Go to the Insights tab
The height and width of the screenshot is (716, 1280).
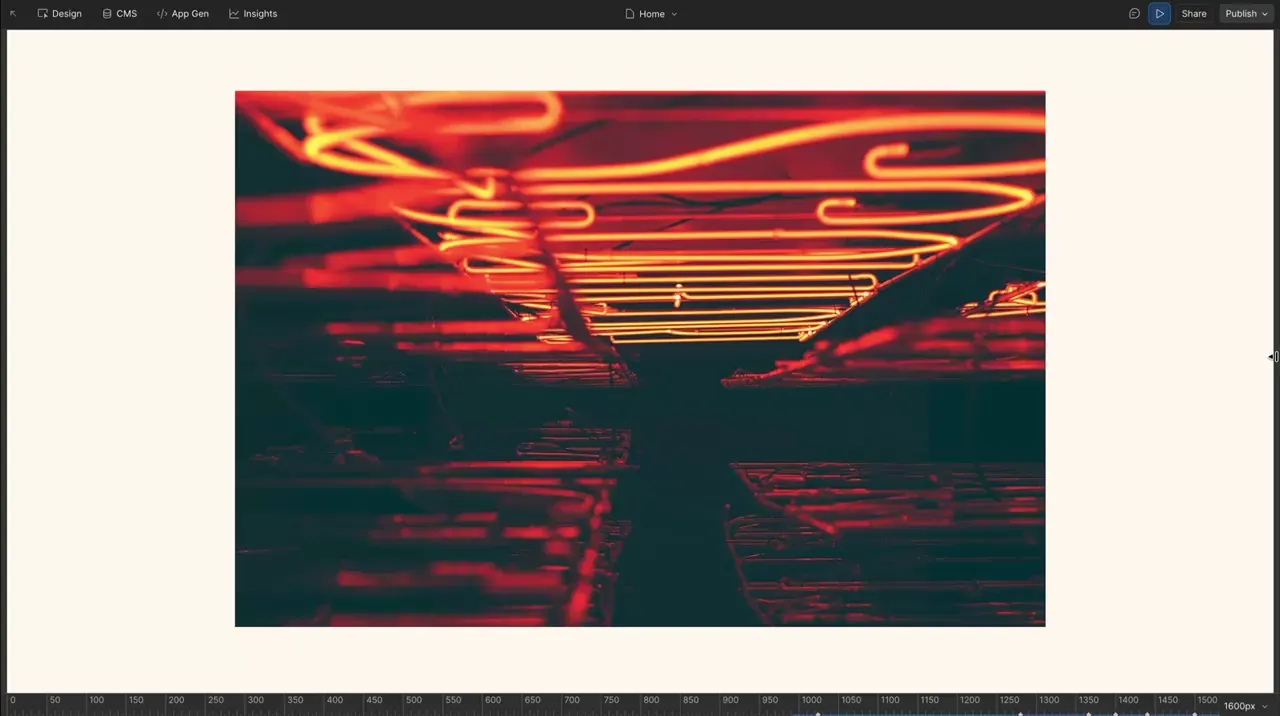[x=253, y=14]
